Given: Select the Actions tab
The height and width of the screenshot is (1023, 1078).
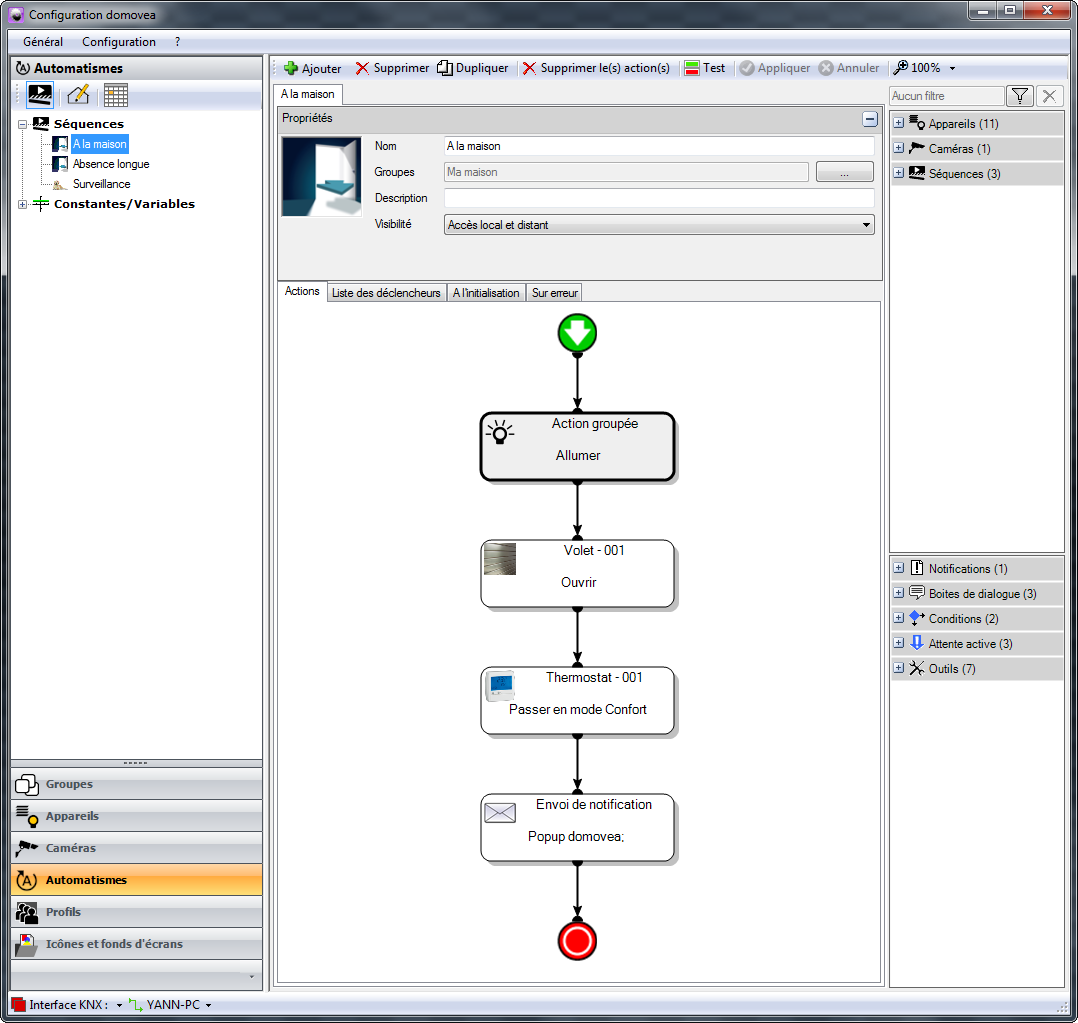Looking at the screenshot, I should tap(302, 292).
